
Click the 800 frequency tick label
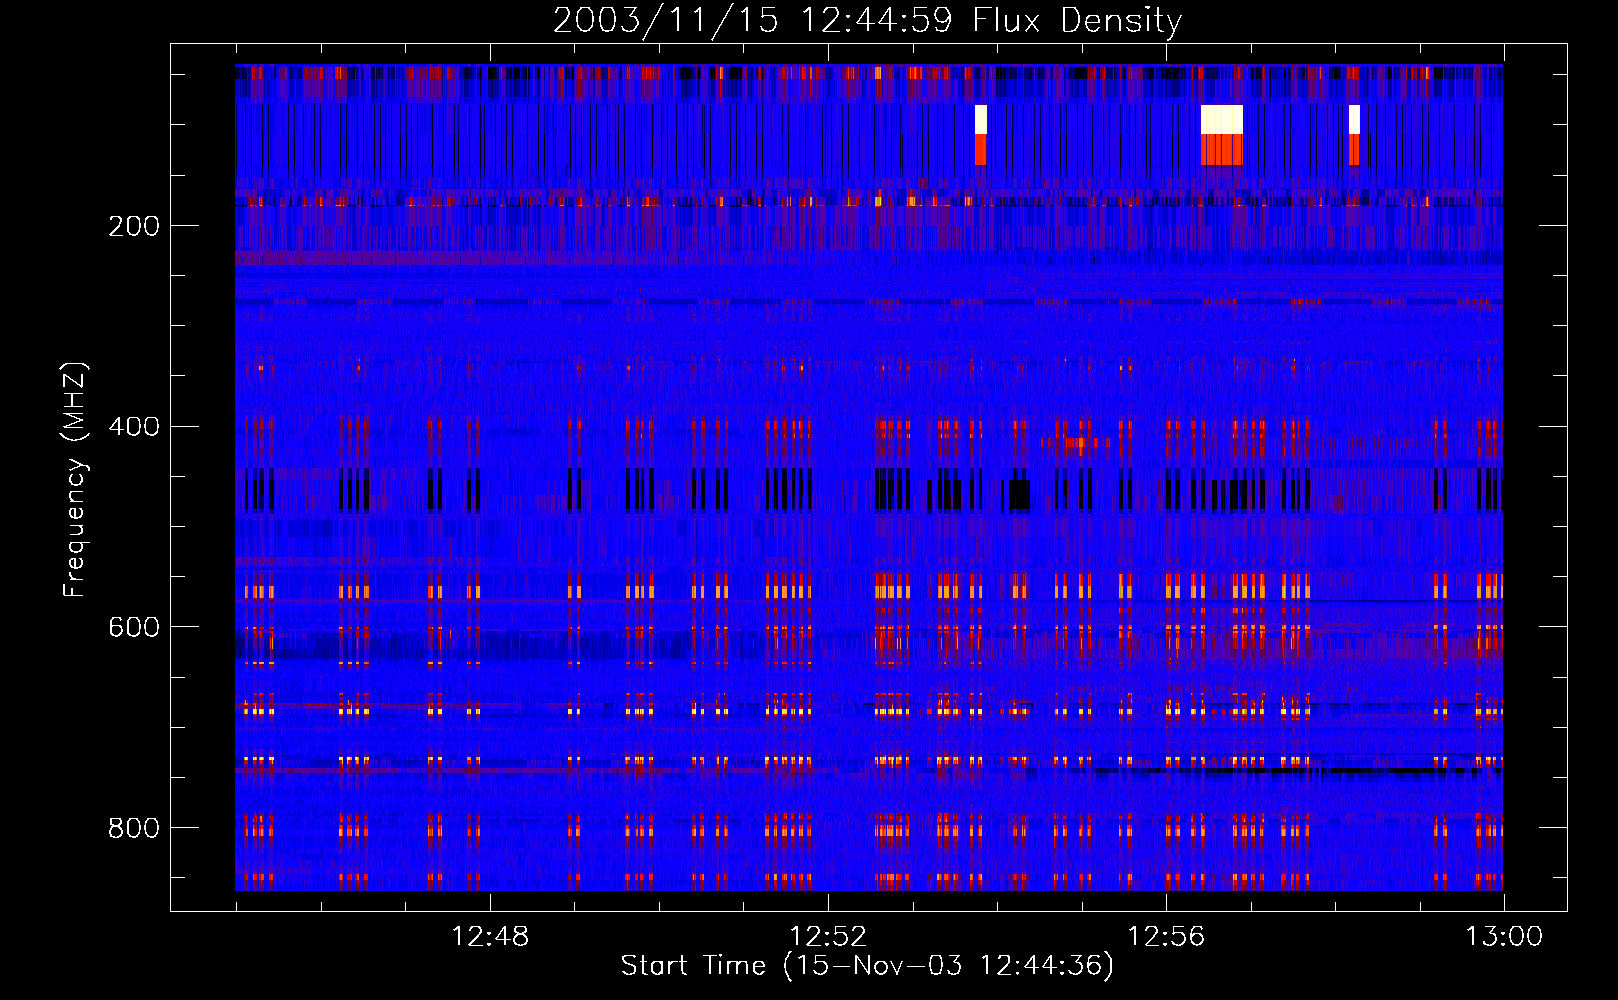coord(134,828)
